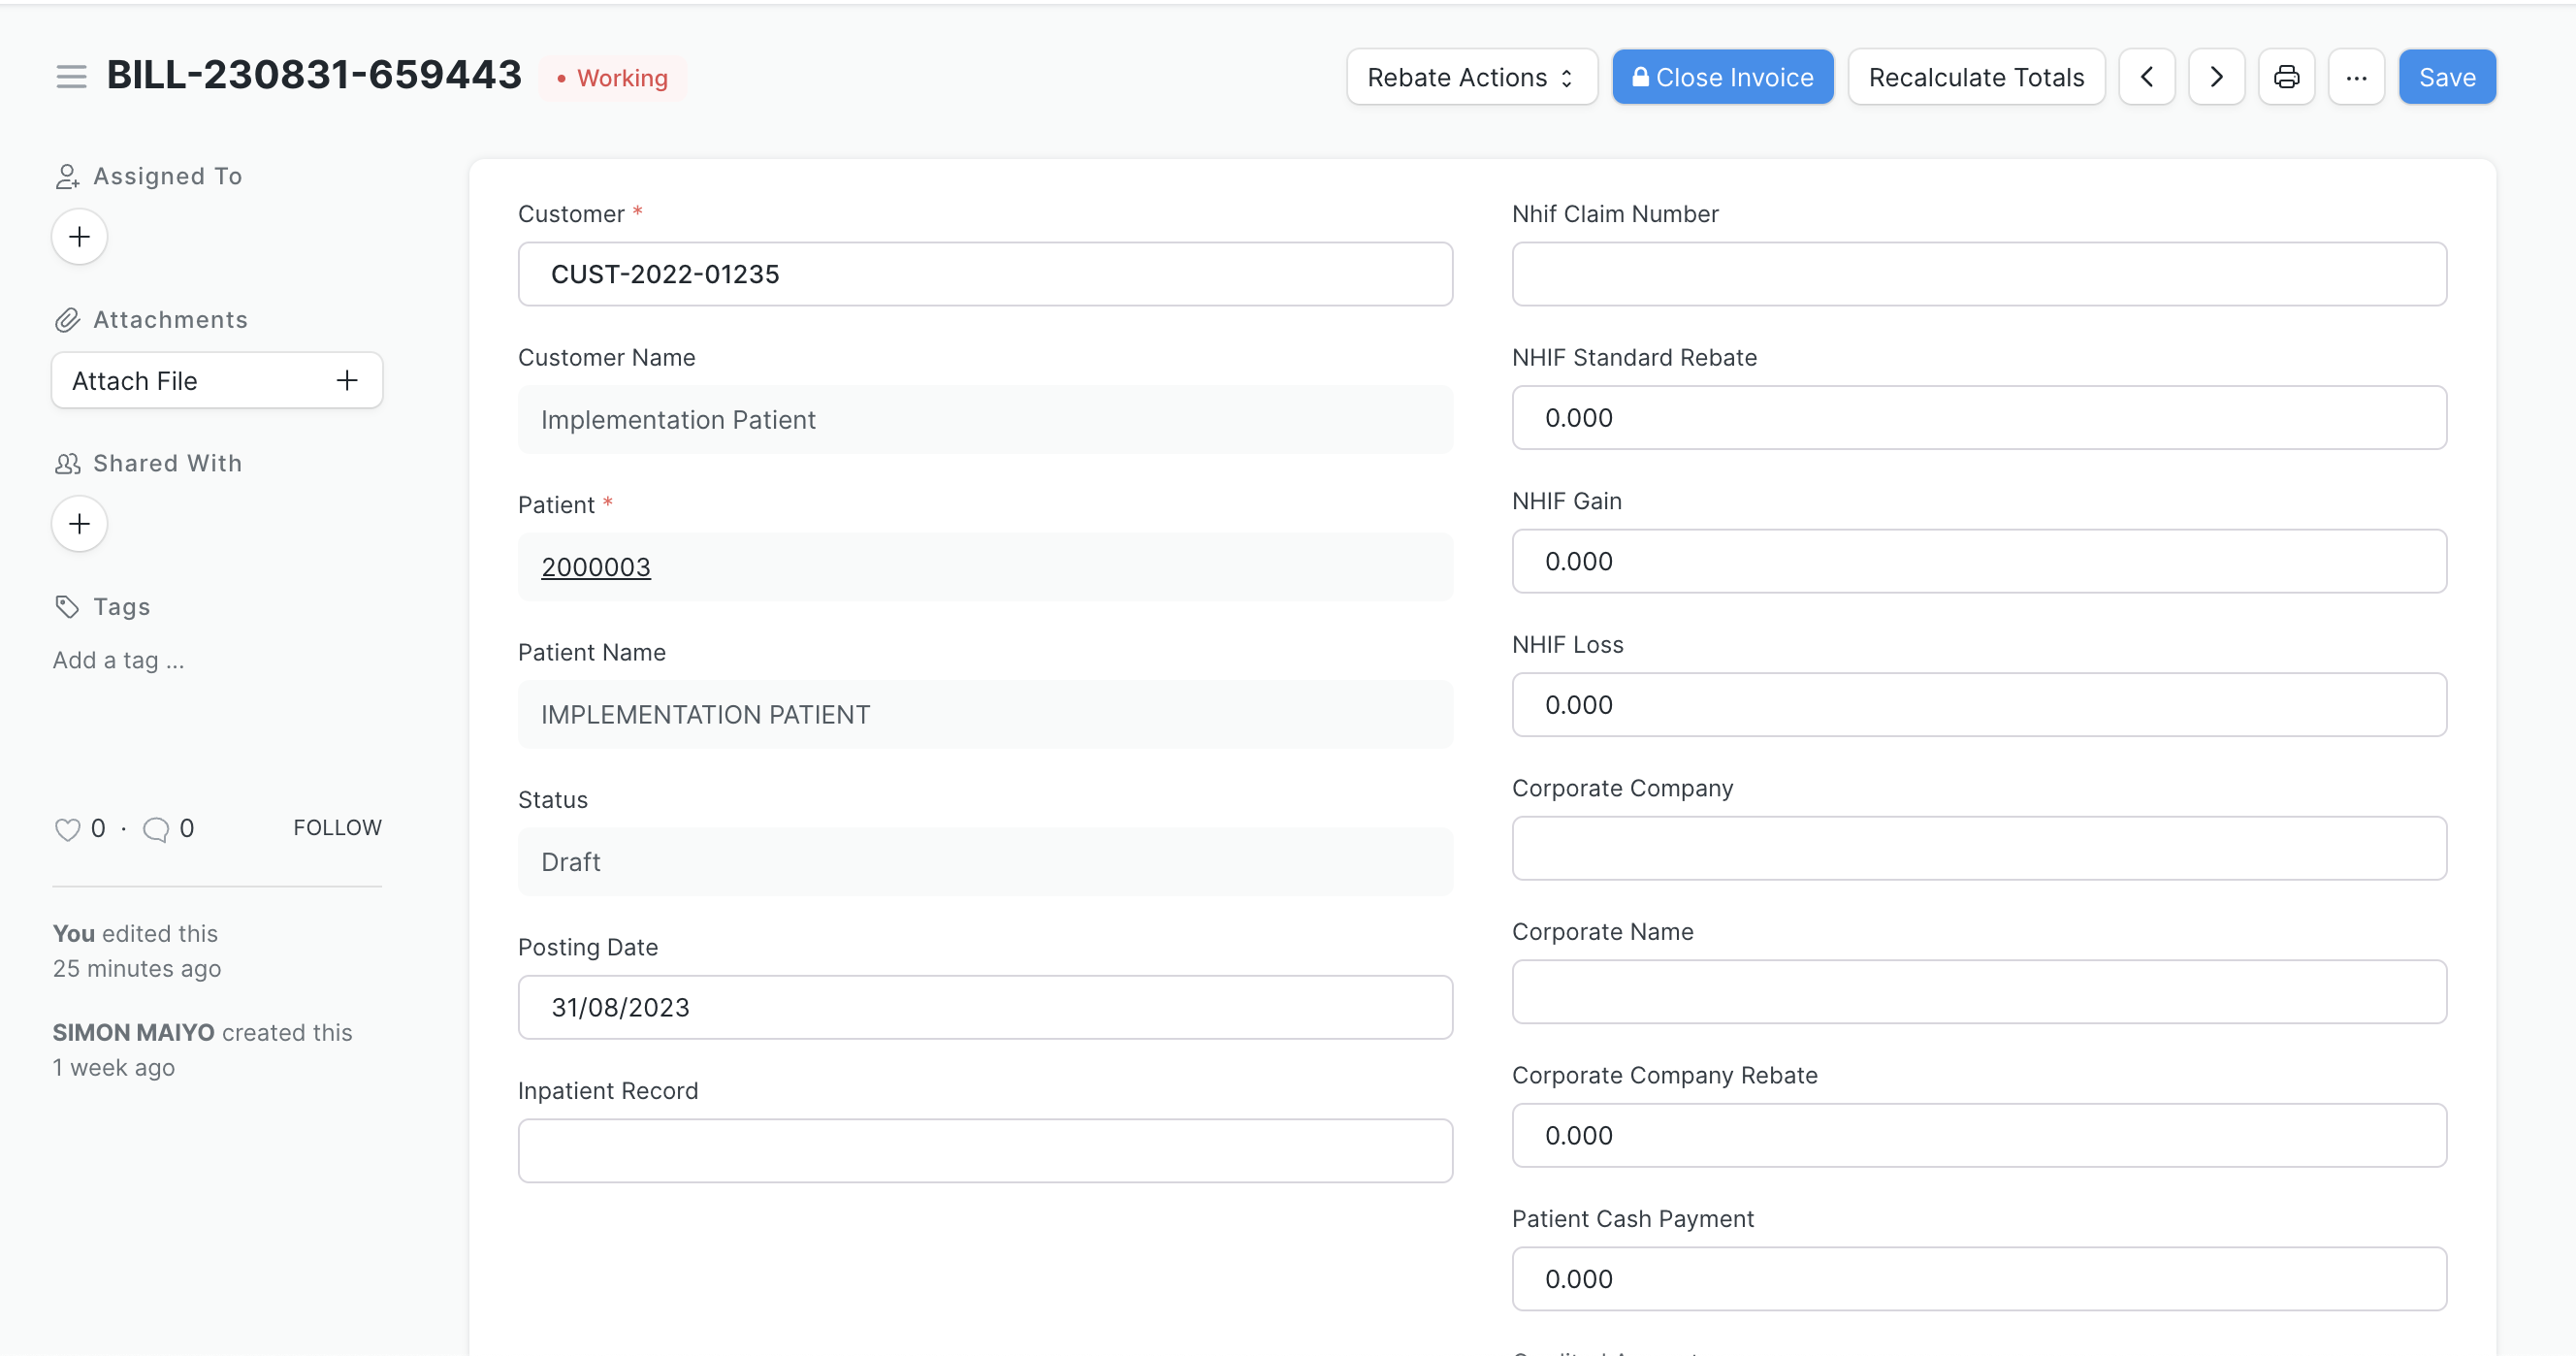Click the Working status indicator
This screenshot has width=2576, height=1356.
tap(612, 78)
